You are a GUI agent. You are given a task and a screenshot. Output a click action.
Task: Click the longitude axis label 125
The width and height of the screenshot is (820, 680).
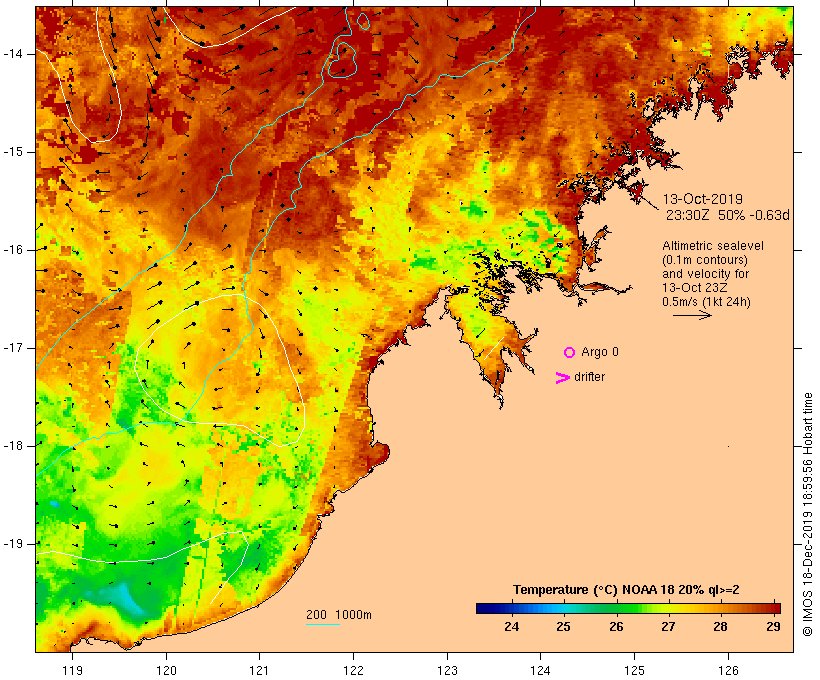pos(634,670)
